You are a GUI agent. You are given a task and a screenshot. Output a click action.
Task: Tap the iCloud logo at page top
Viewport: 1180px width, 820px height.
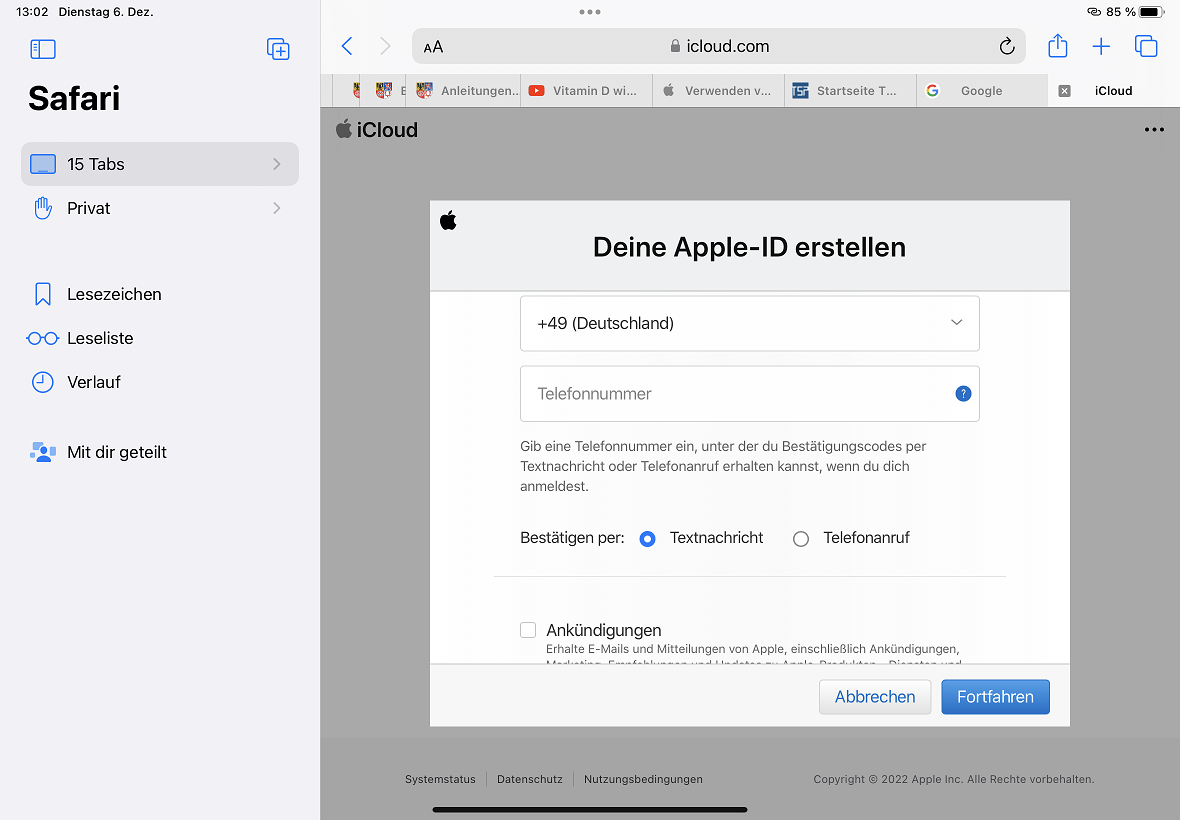tap(376, 129)
